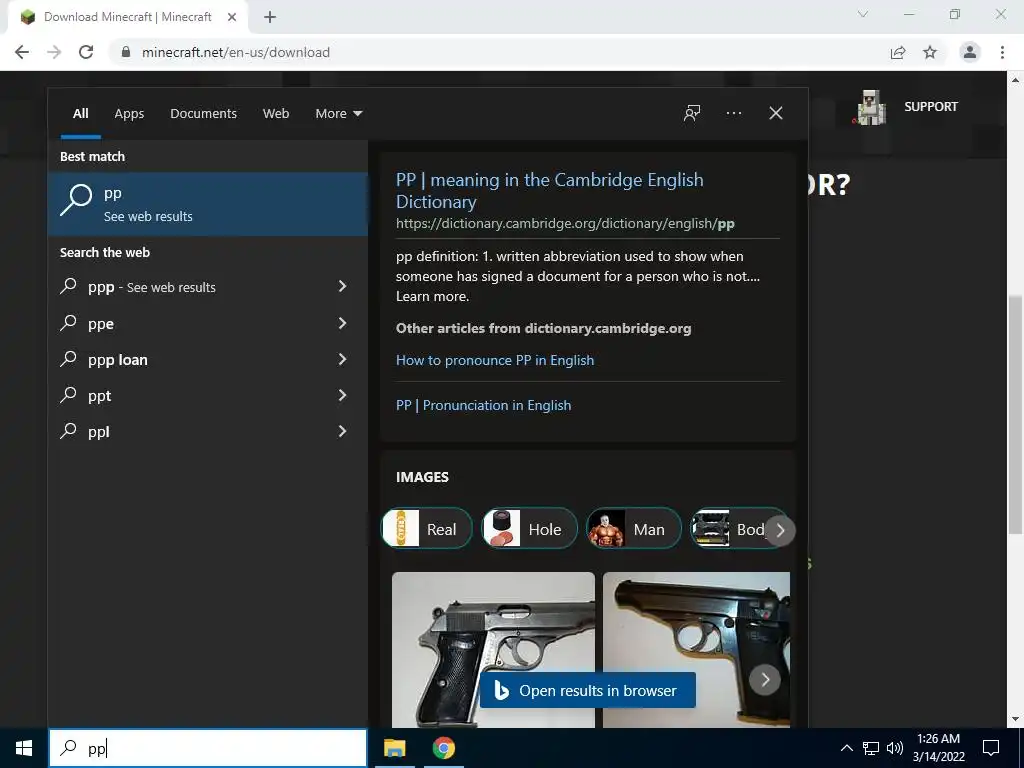The image size is (1024, 768).
Task: Go back in the Chrome browser
Action: [x=22, y=52]
